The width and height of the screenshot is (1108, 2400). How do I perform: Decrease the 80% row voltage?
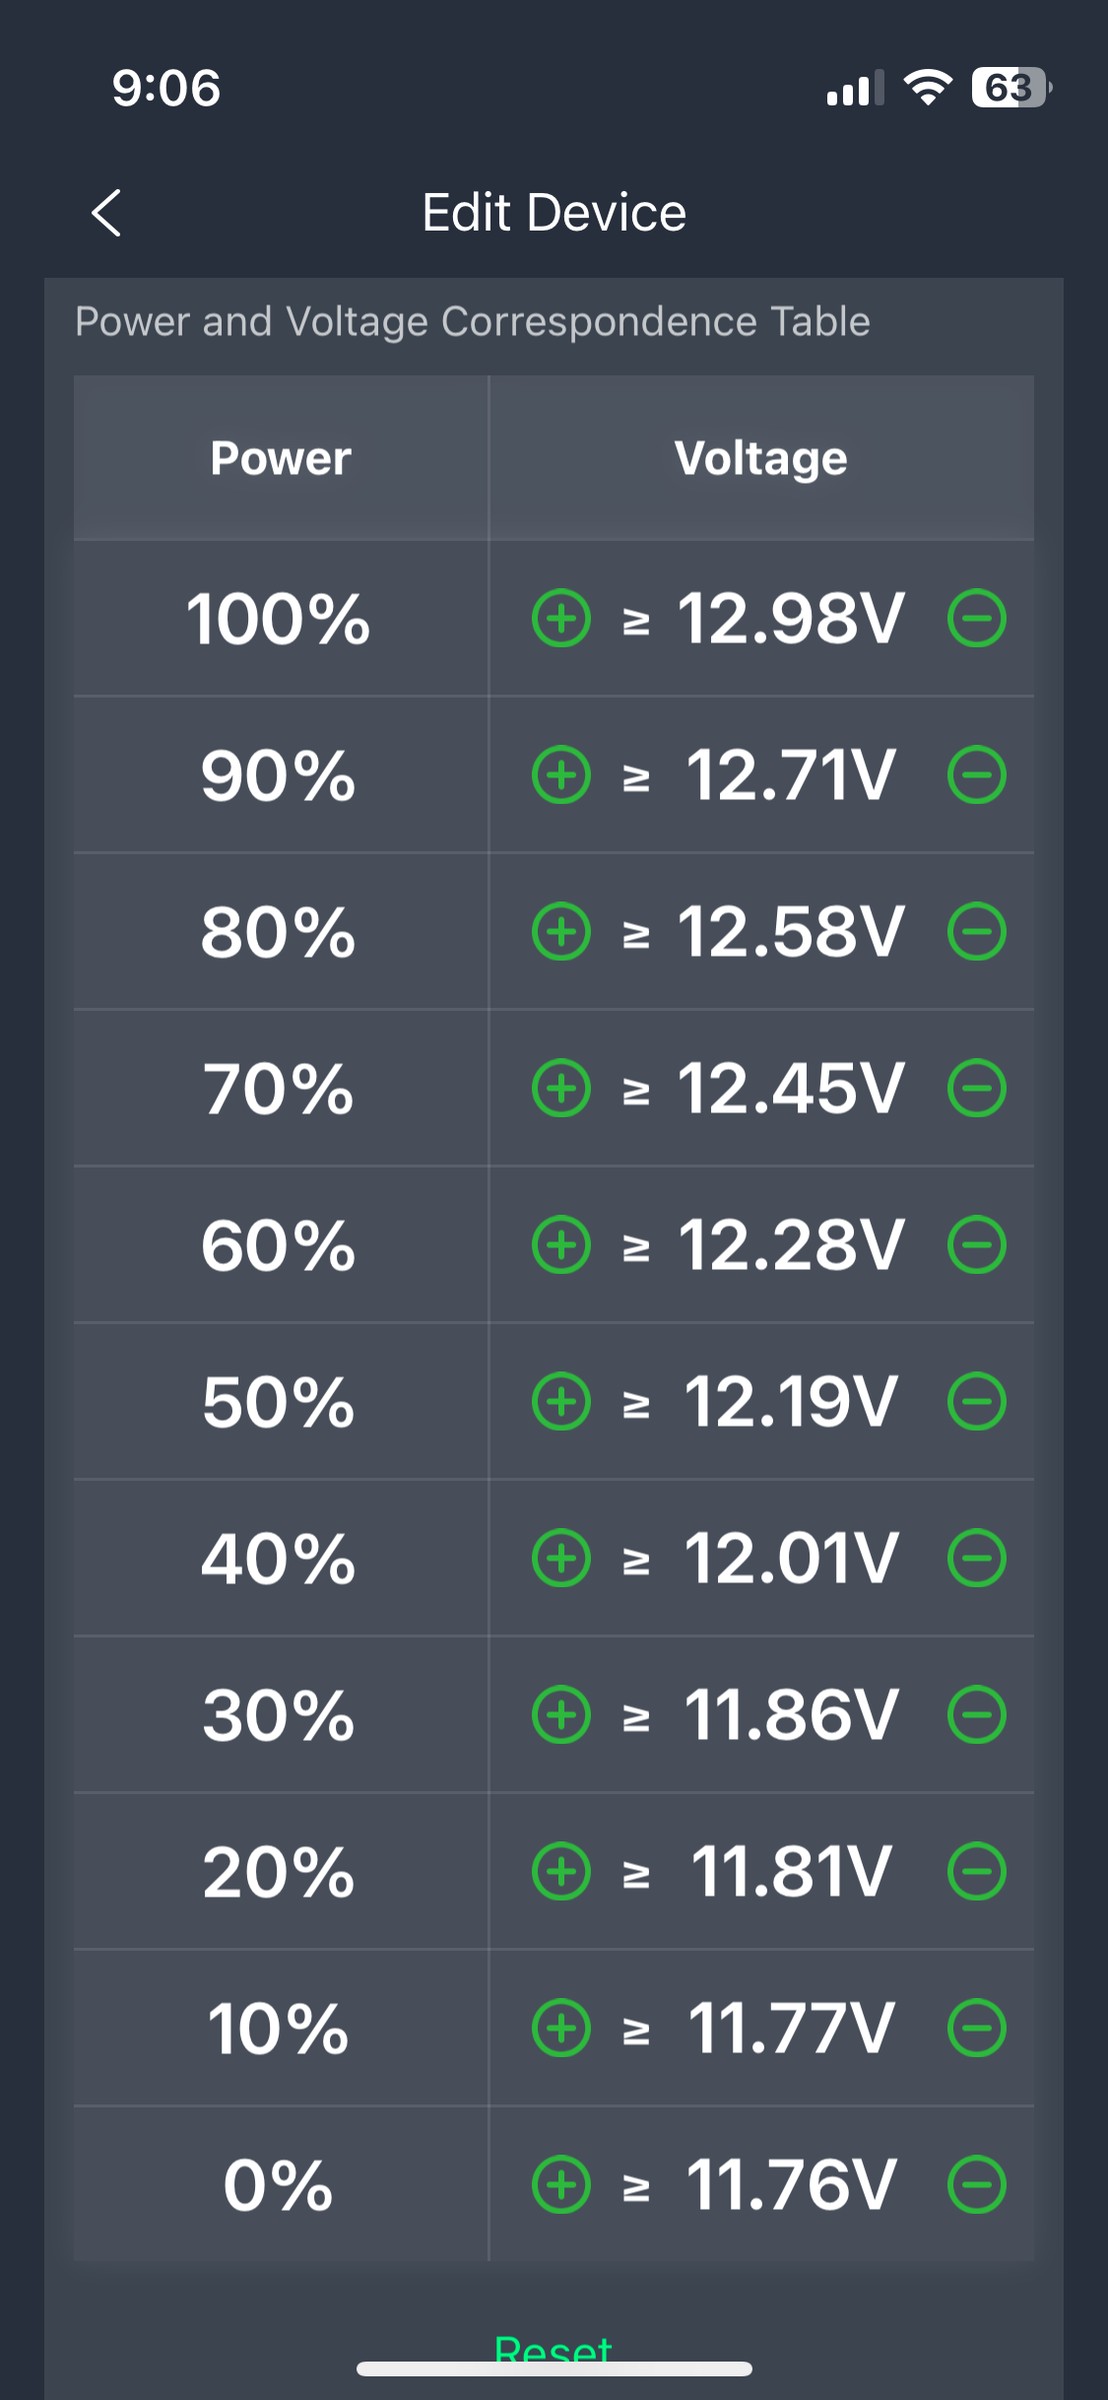pyautogui.click(x=976, y=932)
